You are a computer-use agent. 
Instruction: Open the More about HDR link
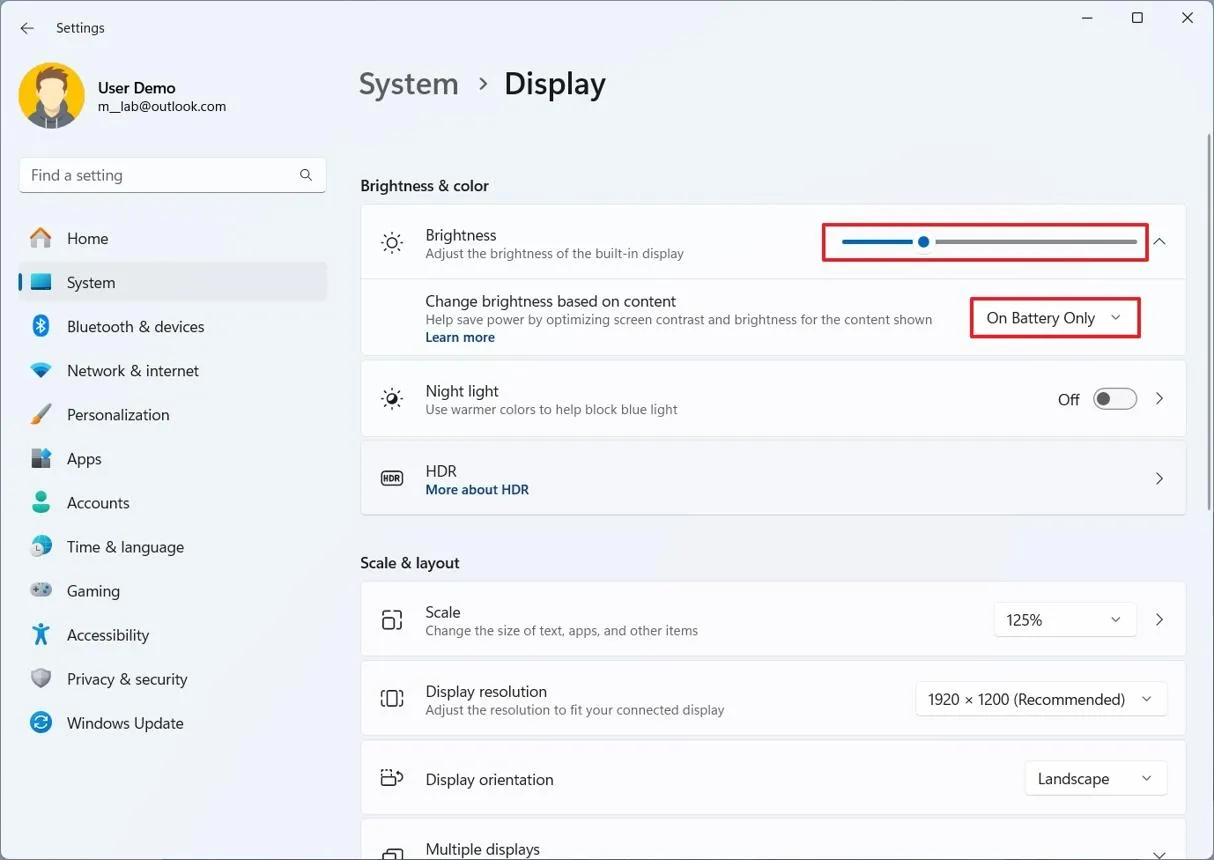477,490
